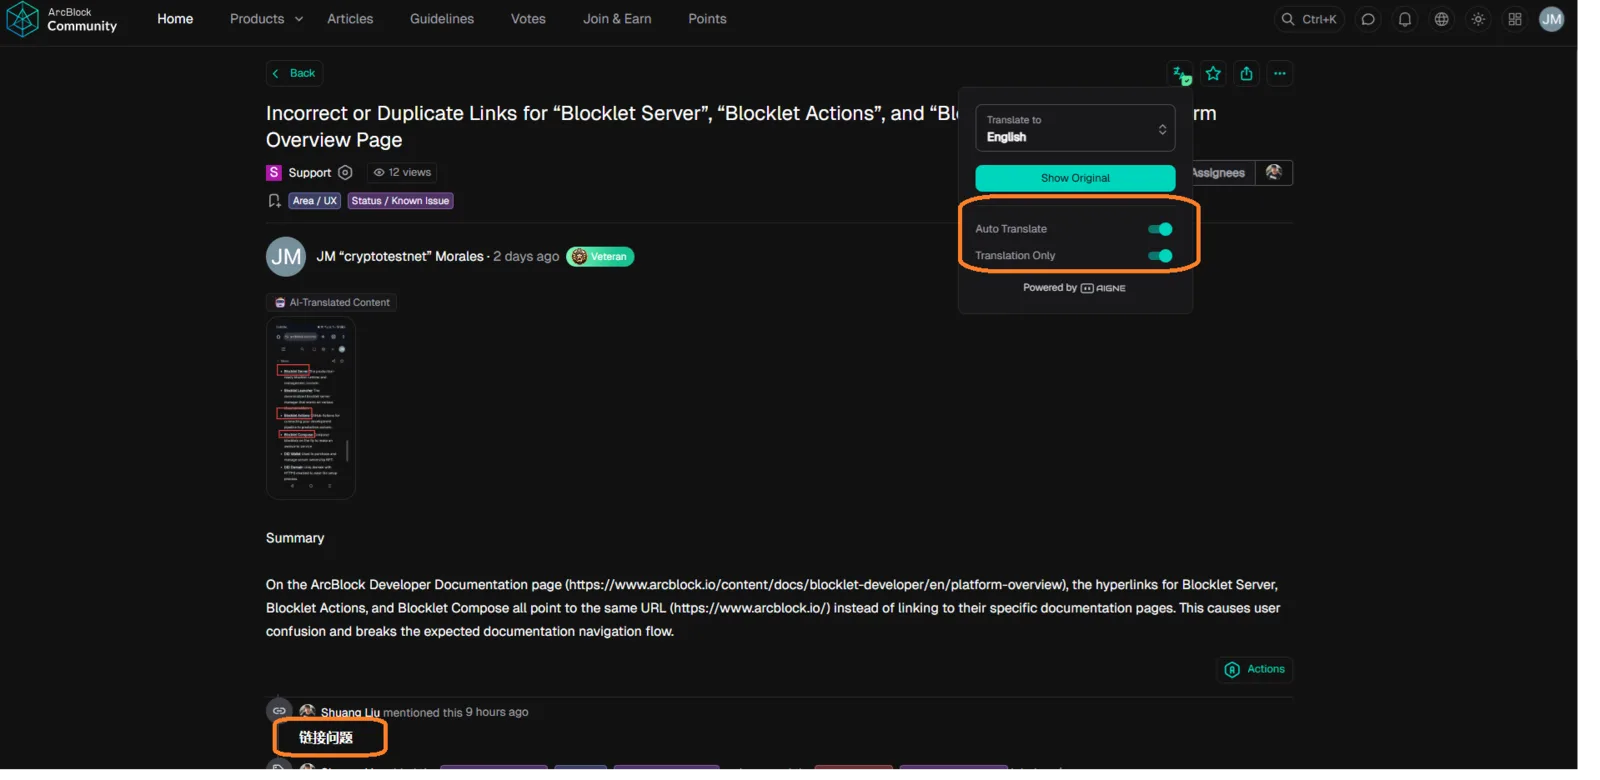
Task: Open the apps grid icon
Action: 1515,19
